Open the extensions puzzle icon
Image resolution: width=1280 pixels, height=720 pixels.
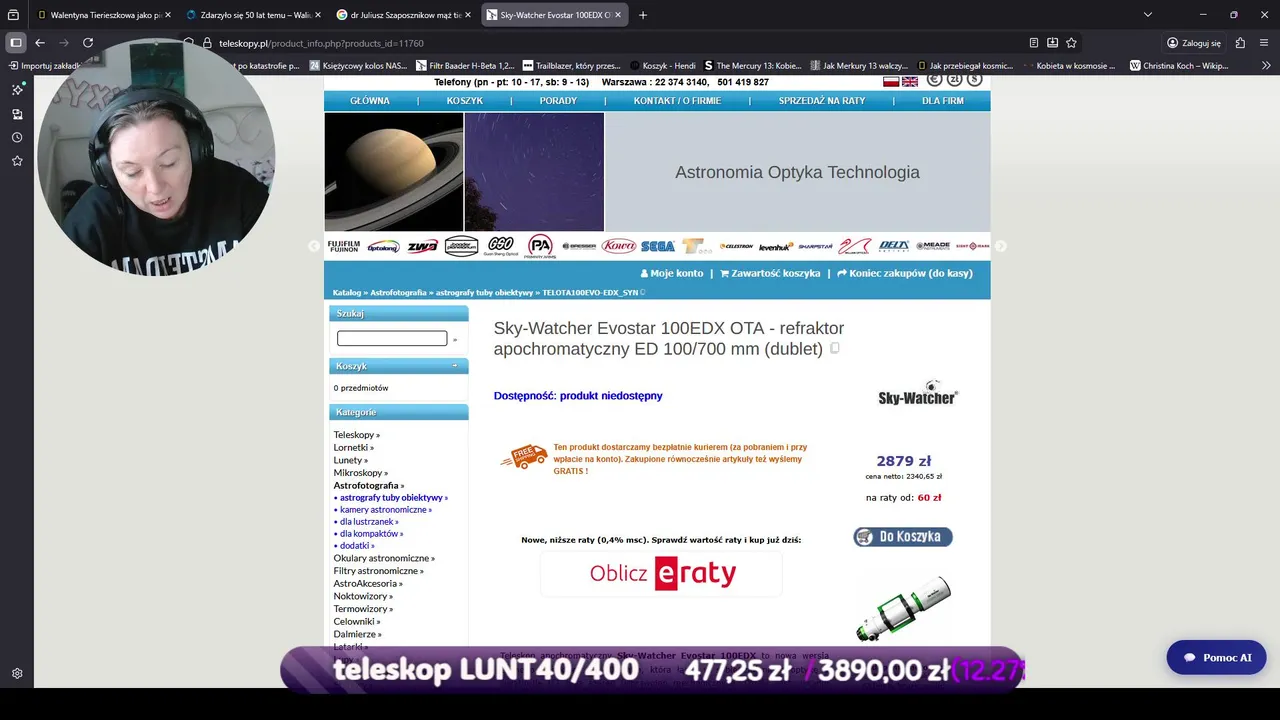(x=1240, y=43)
